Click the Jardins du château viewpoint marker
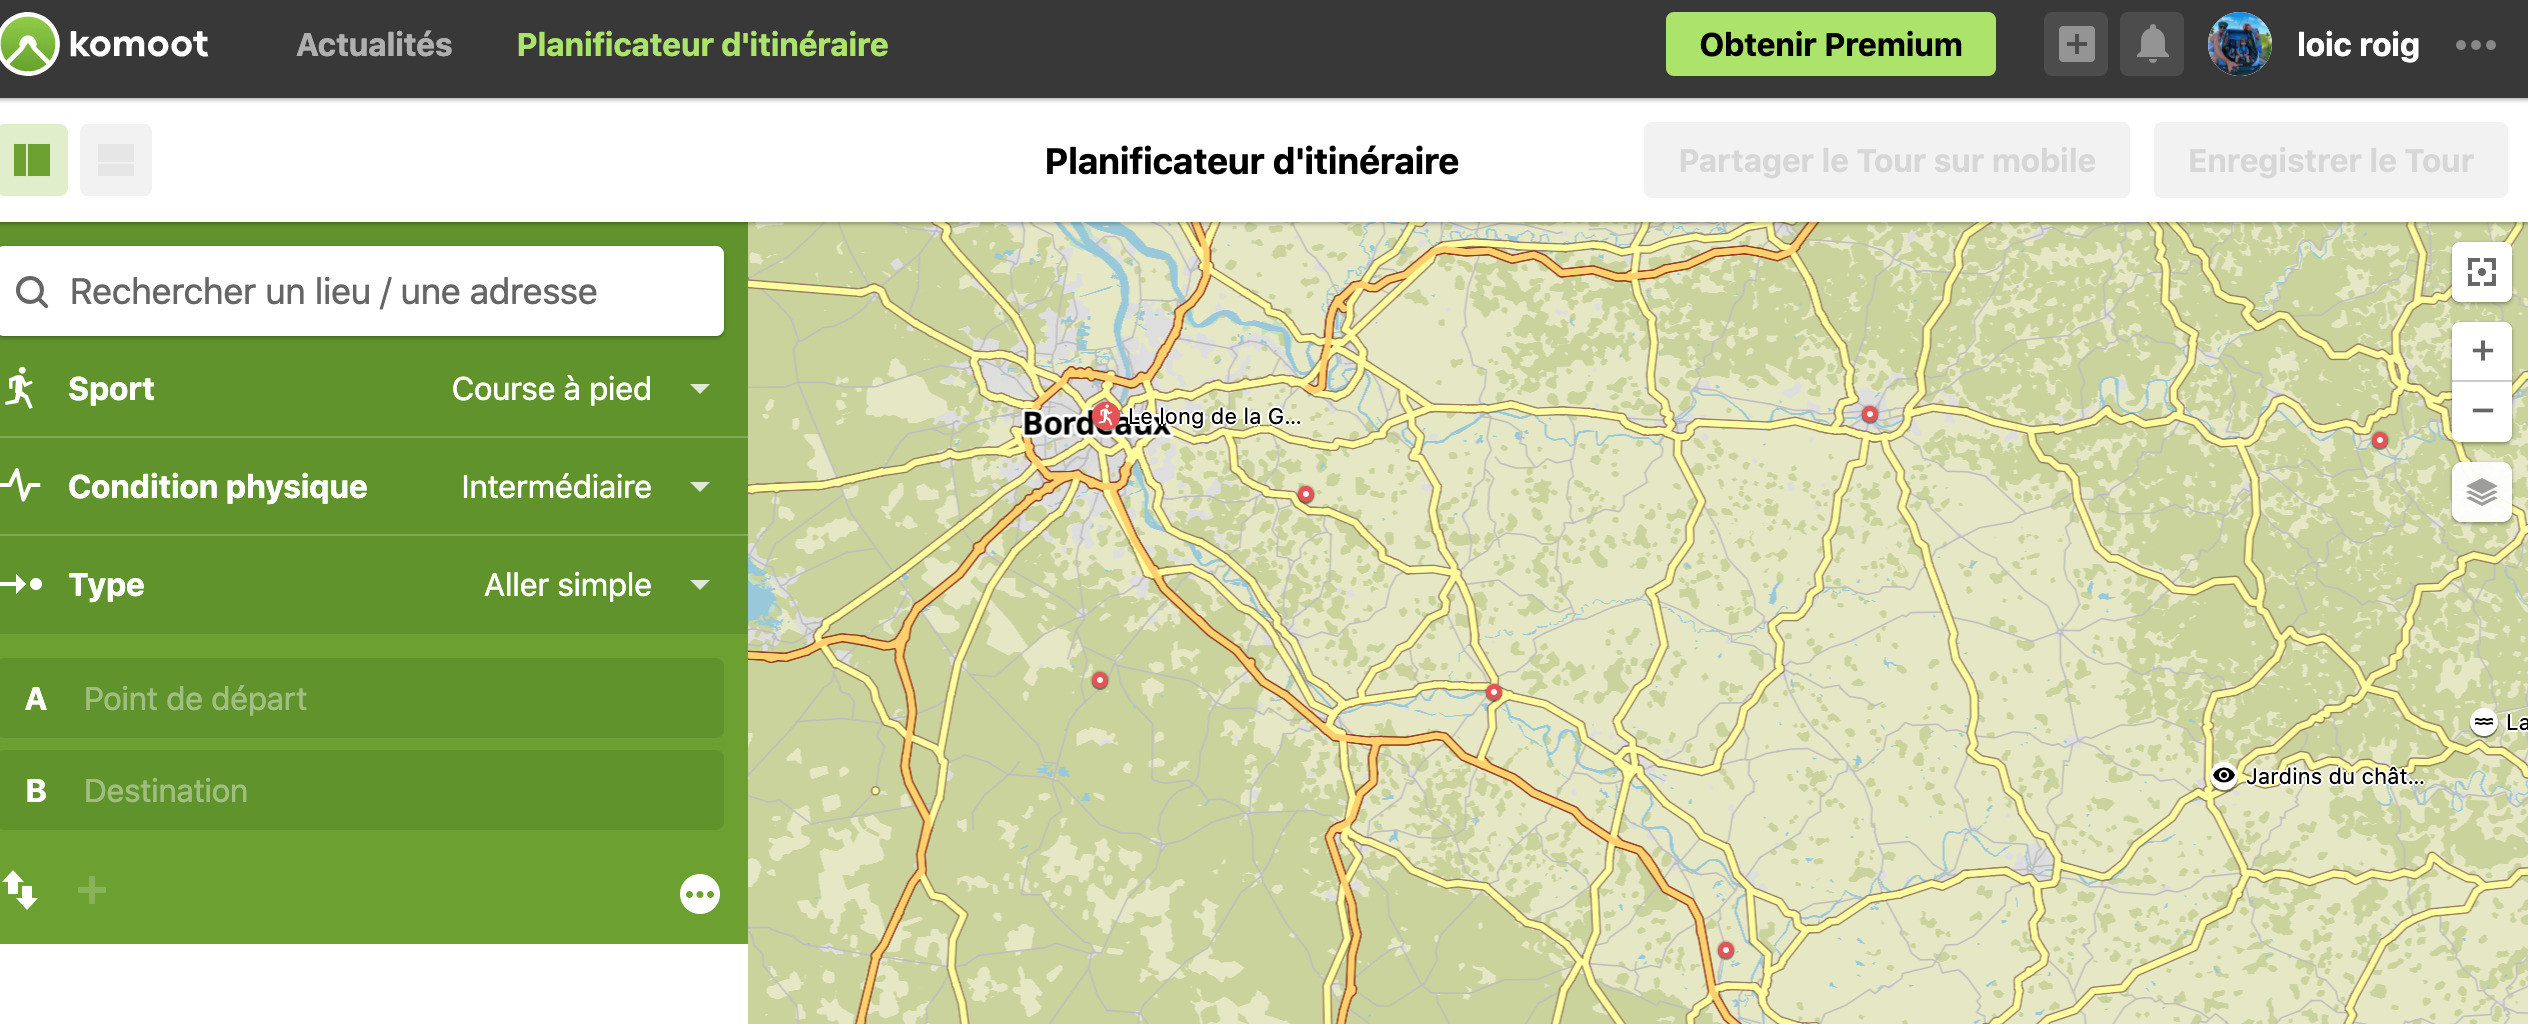The height and width of the screenshot is (1024, 2528). click(2223, 776)
